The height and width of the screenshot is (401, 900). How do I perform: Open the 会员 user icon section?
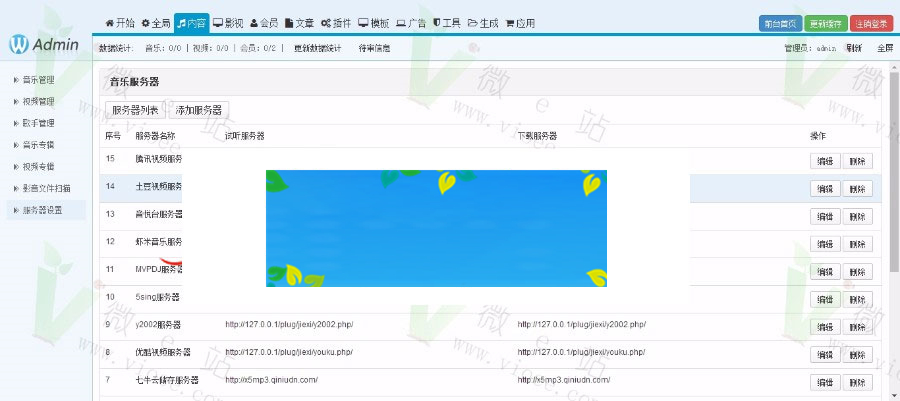(x=254, y=23)
